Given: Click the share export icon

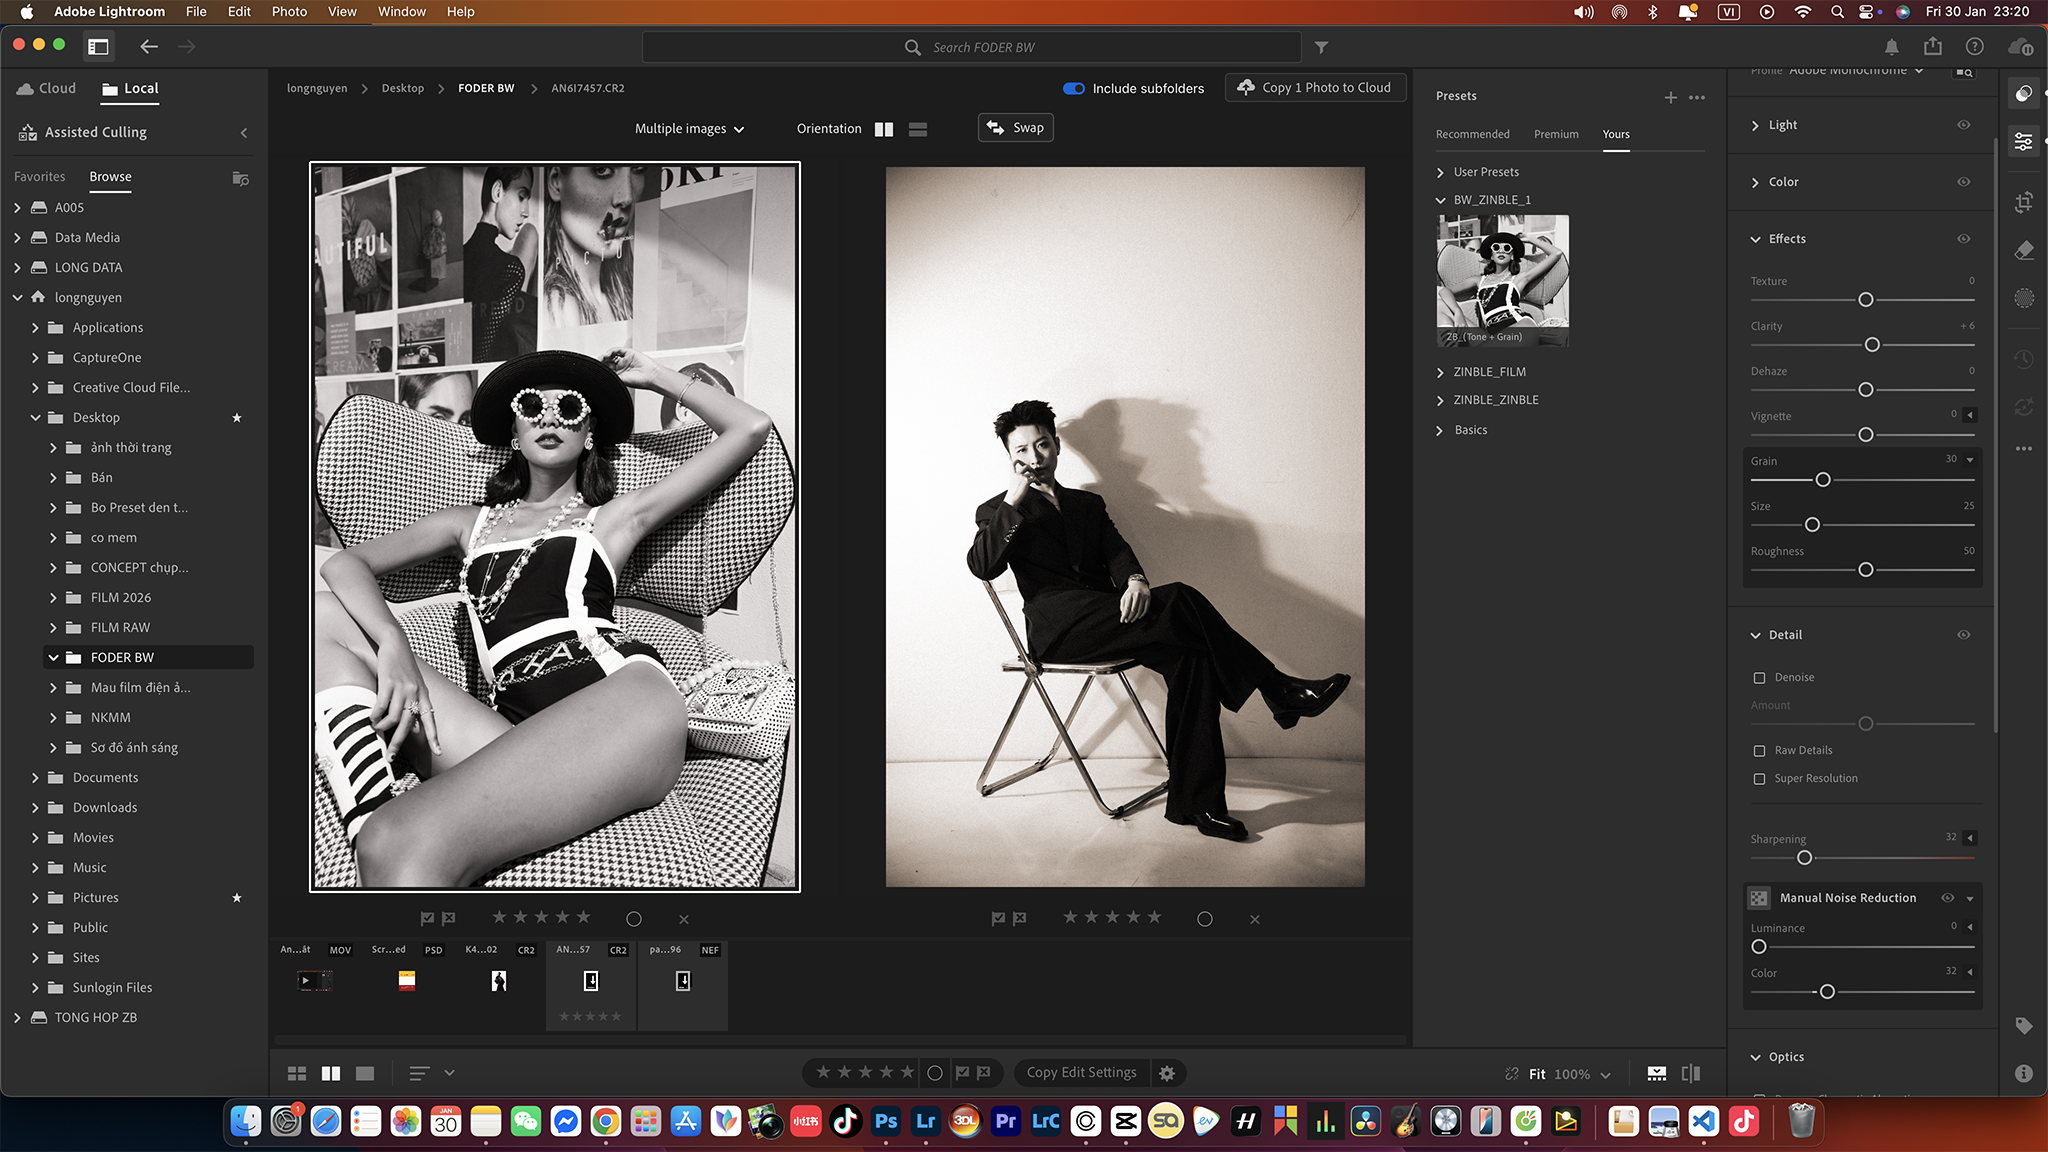Looking at the screenshot, I should [1932, 47].
